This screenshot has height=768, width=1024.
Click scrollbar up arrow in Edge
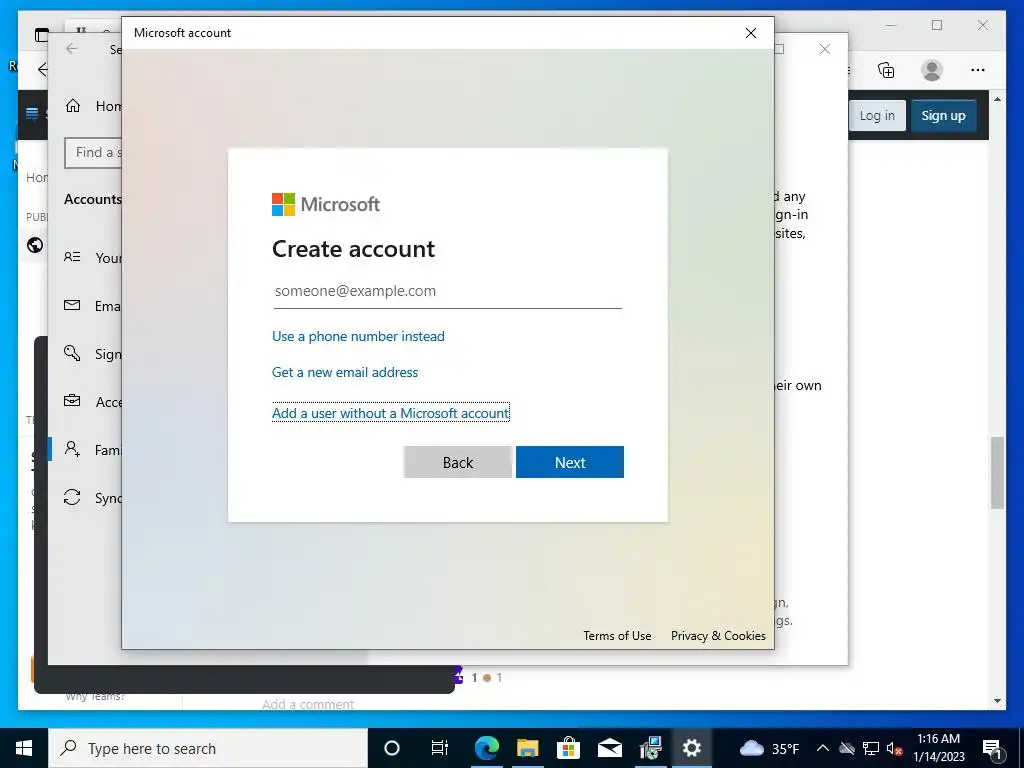[x=997, y=99]
